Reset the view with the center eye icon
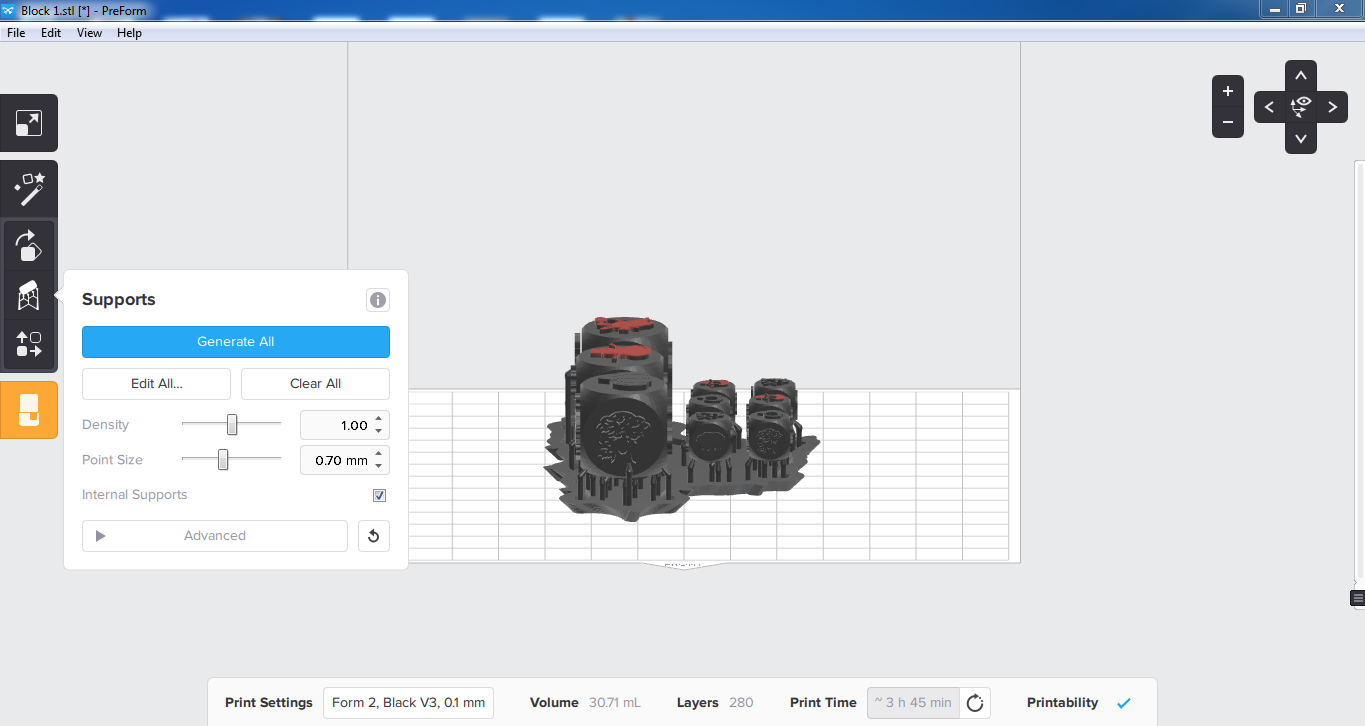 coord(1301,107)
